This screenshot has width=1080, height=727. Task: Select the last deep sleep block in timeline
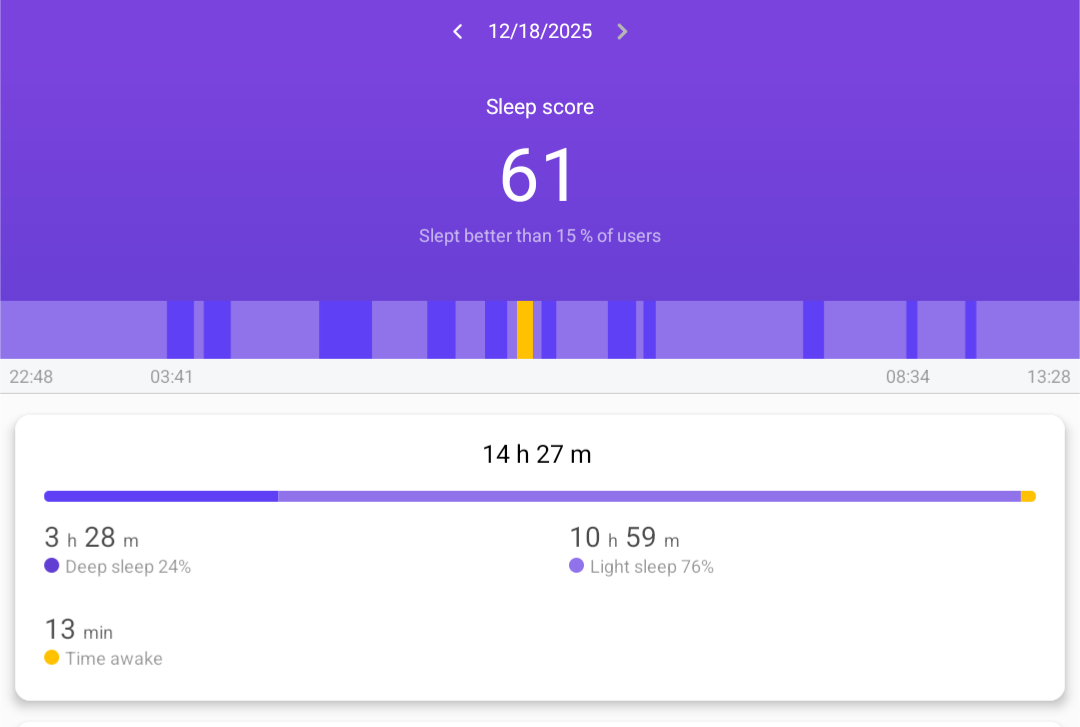coord(970,330)
